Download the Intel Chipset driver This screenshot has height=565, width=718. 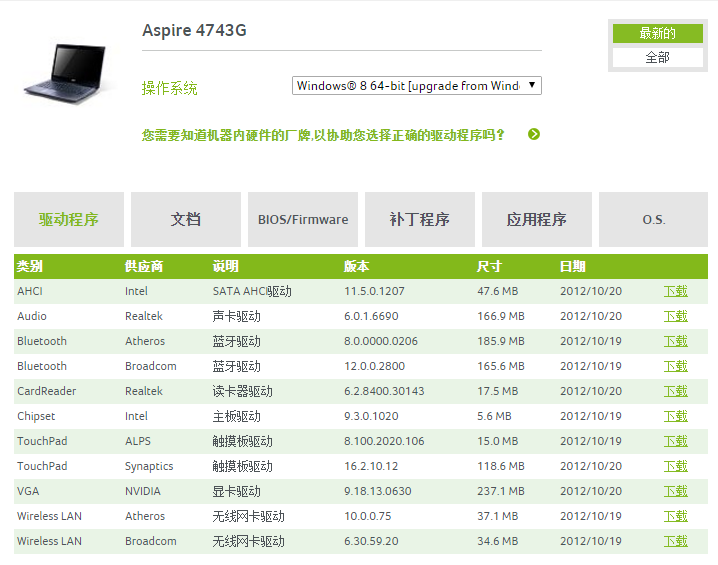pyautogui.click(x=675, y=416)
